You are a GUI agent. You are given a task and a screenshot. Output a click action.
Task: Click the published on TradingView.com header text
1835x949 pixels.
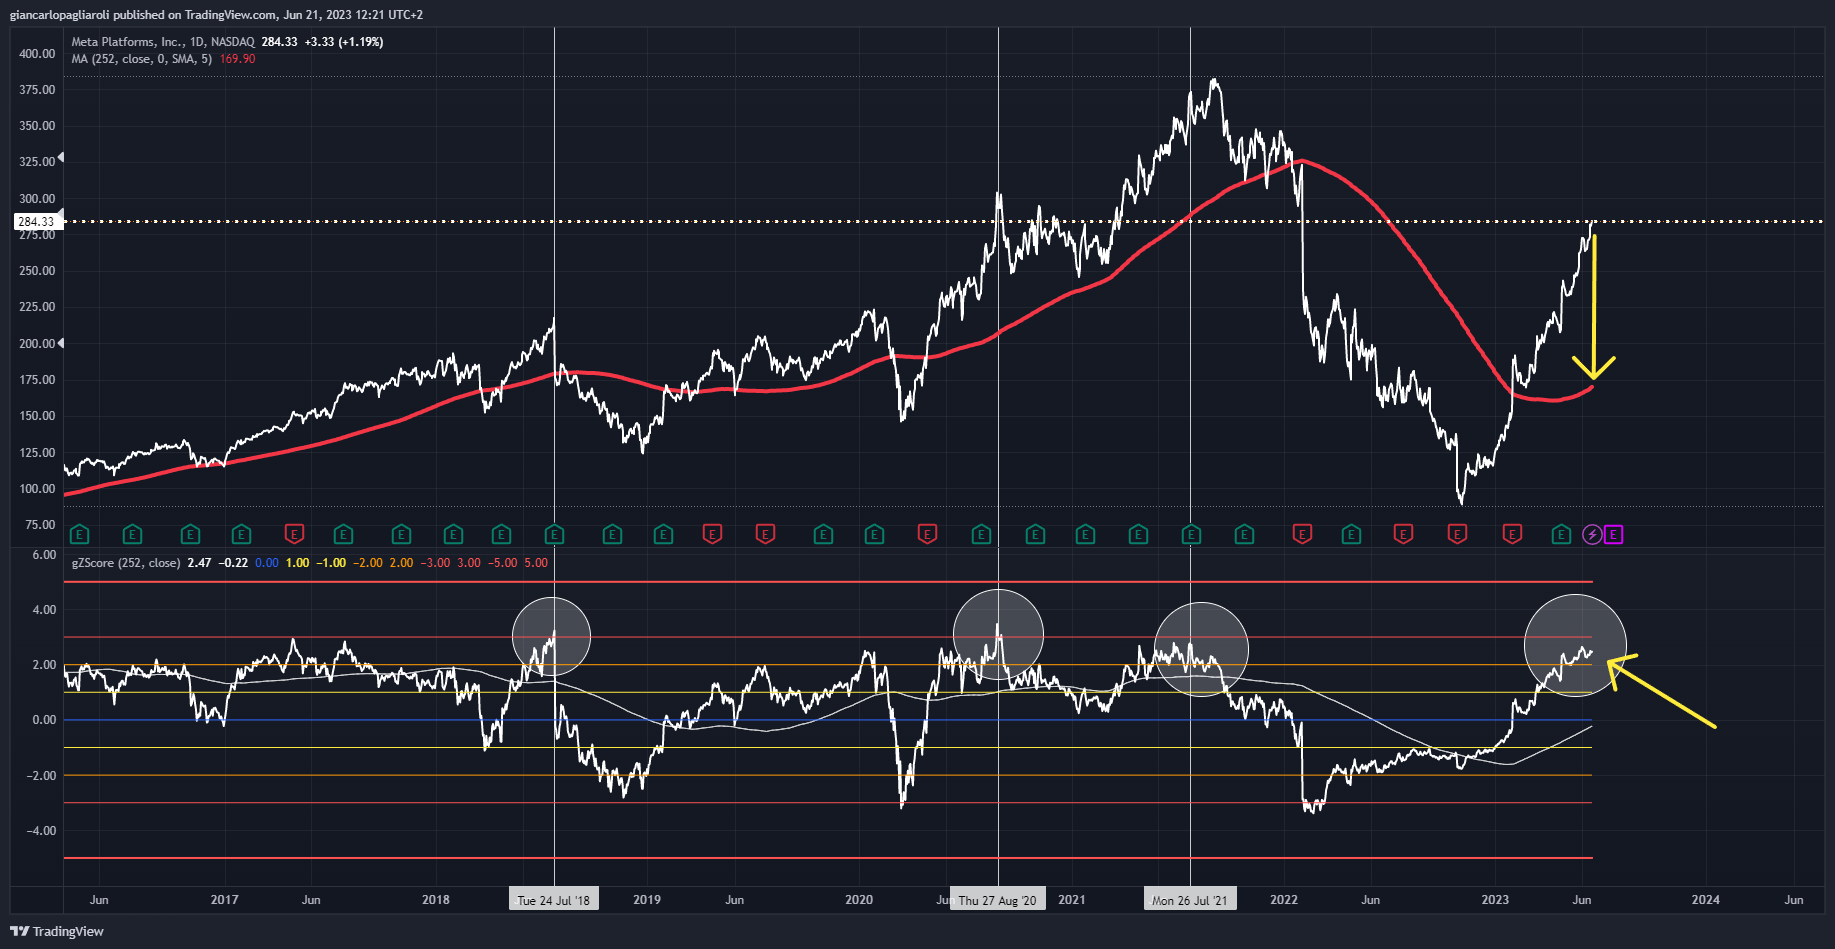click(195, 15)
